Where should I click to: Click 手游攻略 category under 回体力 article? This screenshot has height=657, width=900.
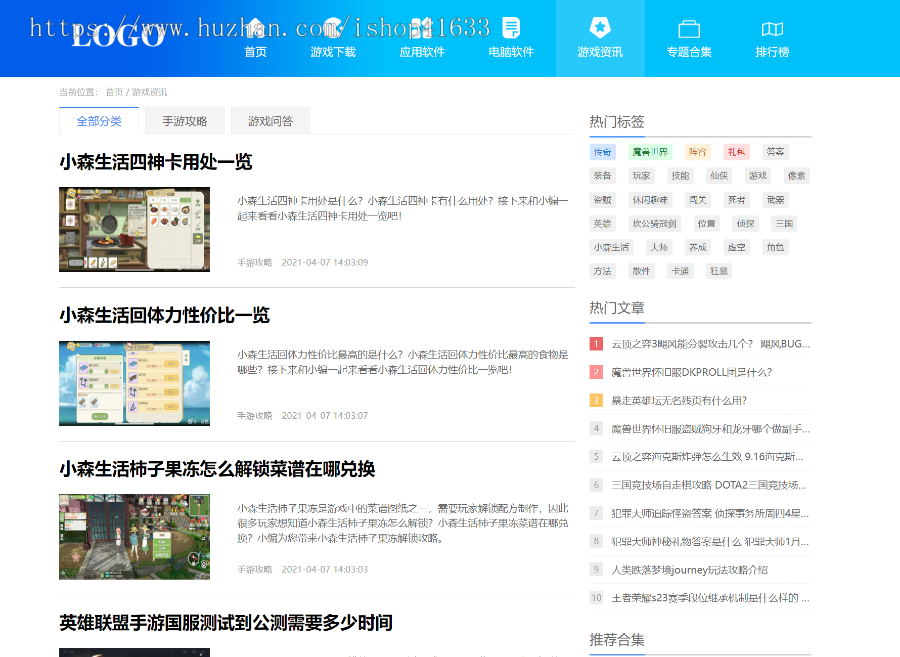tap(255, 415)
